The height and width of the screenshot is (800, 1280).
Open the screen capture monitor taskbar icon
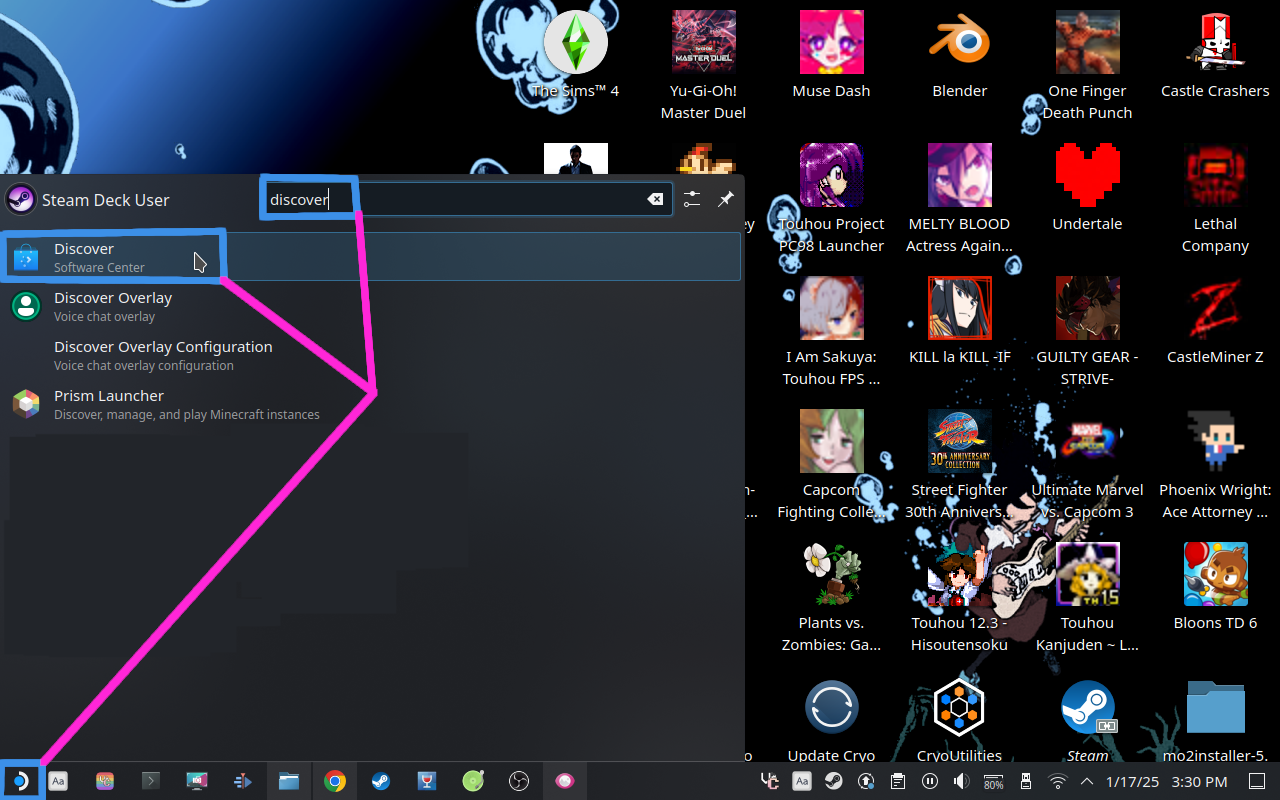[197, 781]
